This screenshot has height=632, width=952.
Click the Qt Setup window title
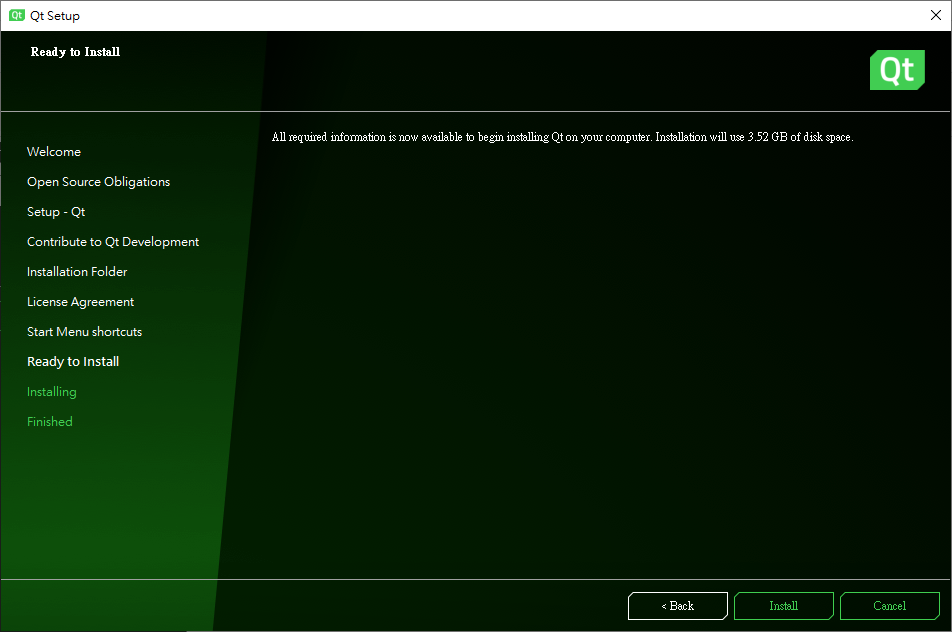point(55,16)
